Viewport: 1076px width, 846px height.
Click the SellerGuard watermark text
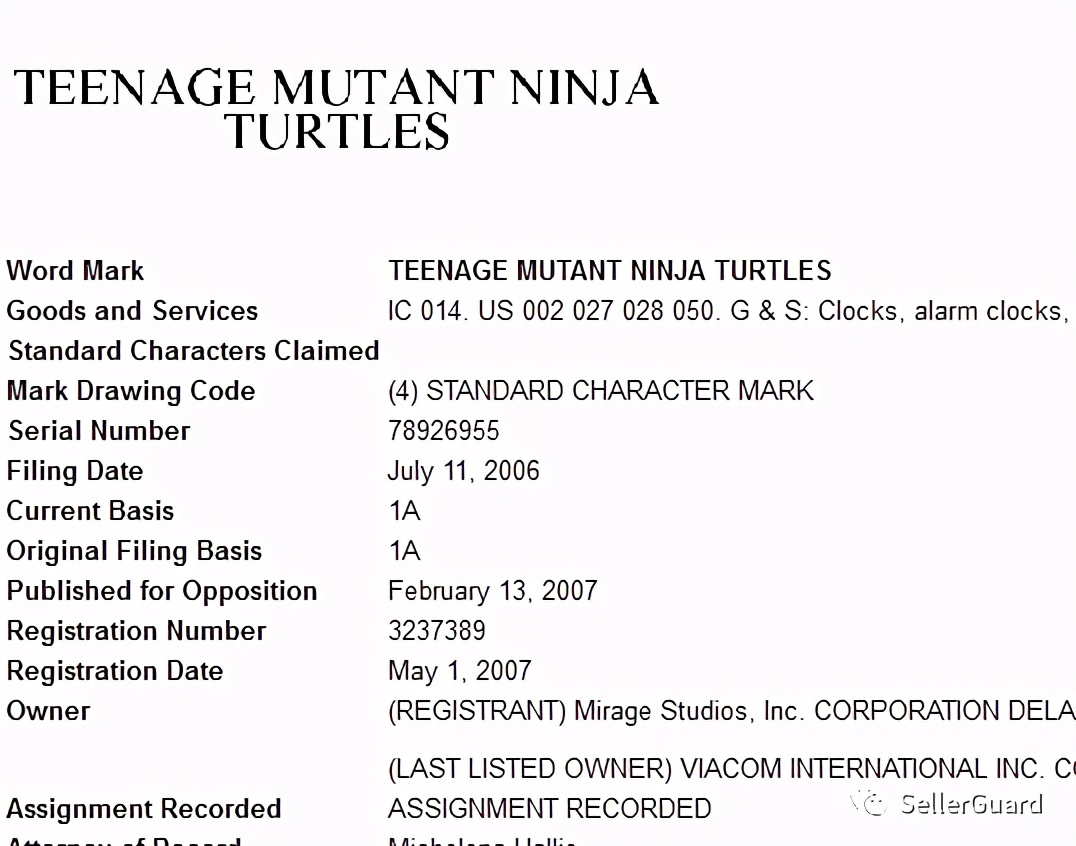(x=972, y=803)
